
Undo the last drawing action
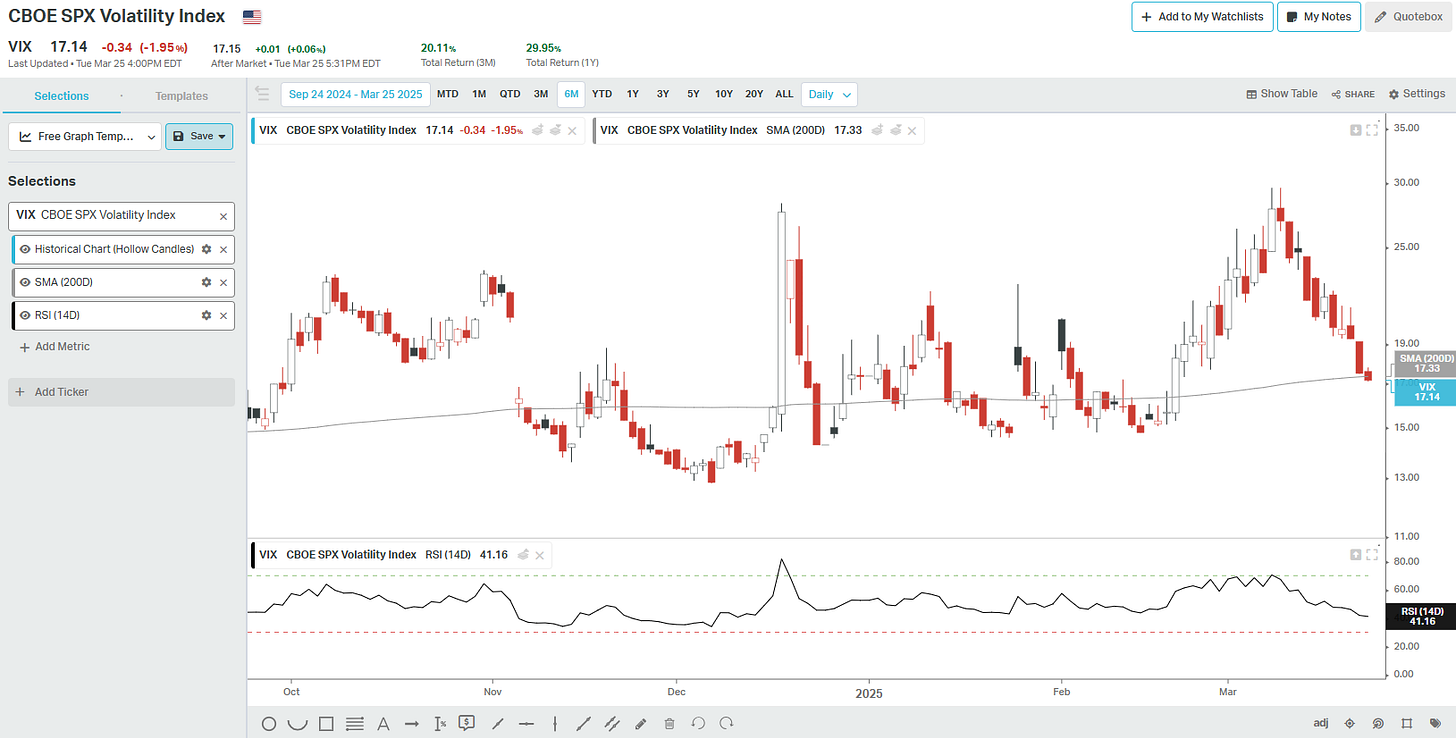pos(698,724)
